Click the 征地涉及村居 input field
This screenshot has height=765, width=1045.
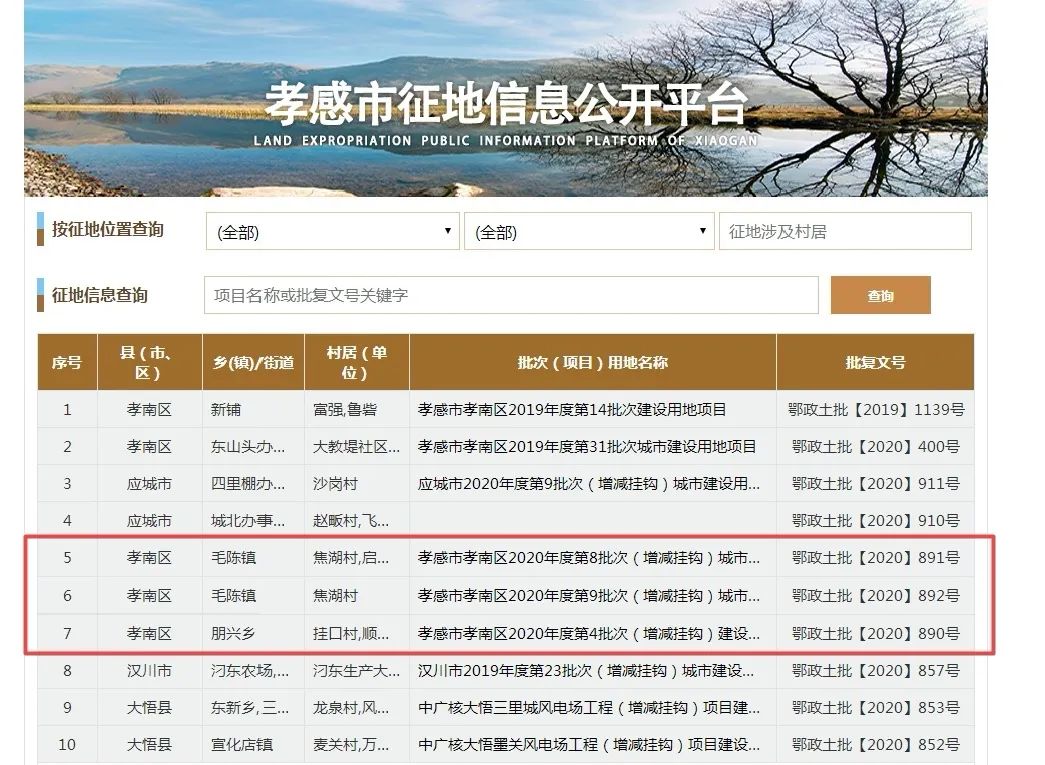[x=844, y=232]
